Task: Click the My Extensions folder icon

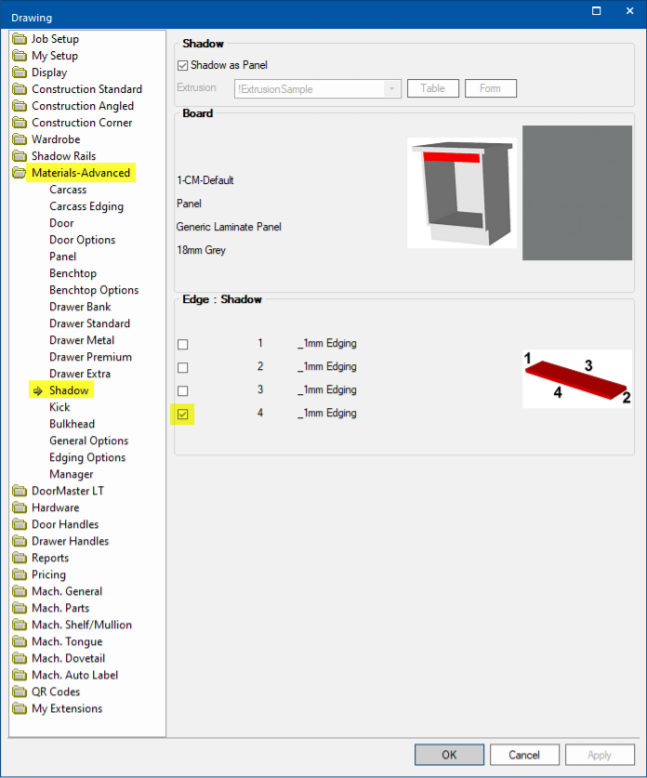Action: (19, 709)
